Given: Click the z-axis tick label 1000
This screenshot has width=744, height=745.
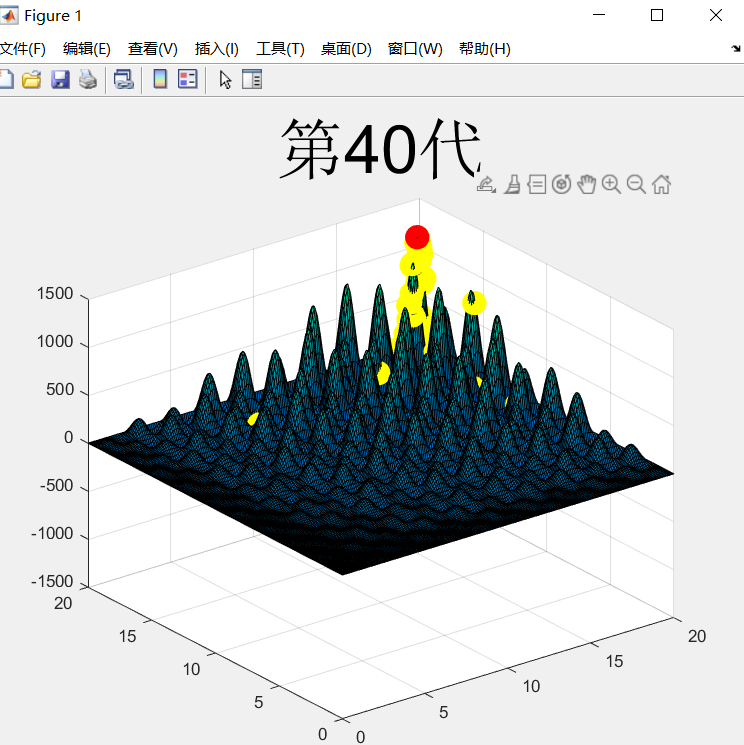Looking at the screenshot, I should [55, 342].
